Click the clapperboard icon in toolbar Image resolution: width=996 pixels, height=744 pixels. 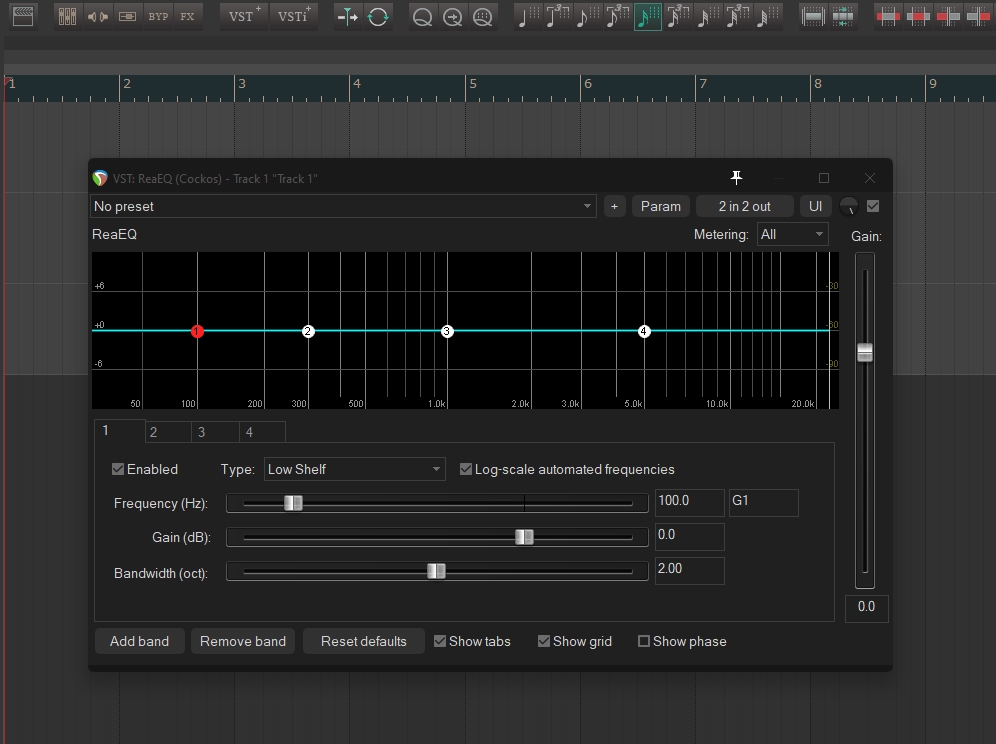[x=21, y=16]
